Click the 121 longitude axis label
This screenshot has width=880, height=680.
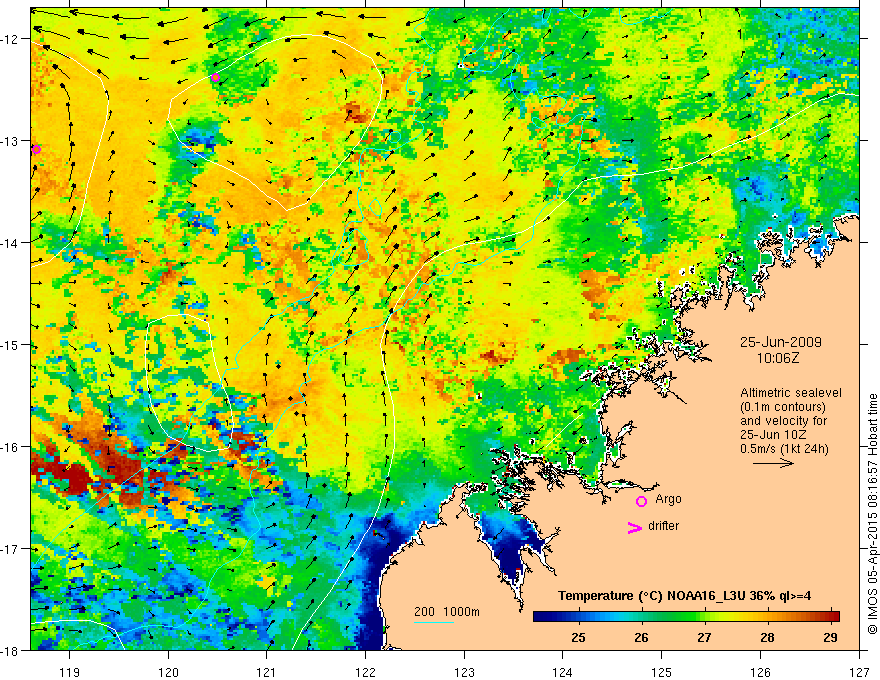267,672
